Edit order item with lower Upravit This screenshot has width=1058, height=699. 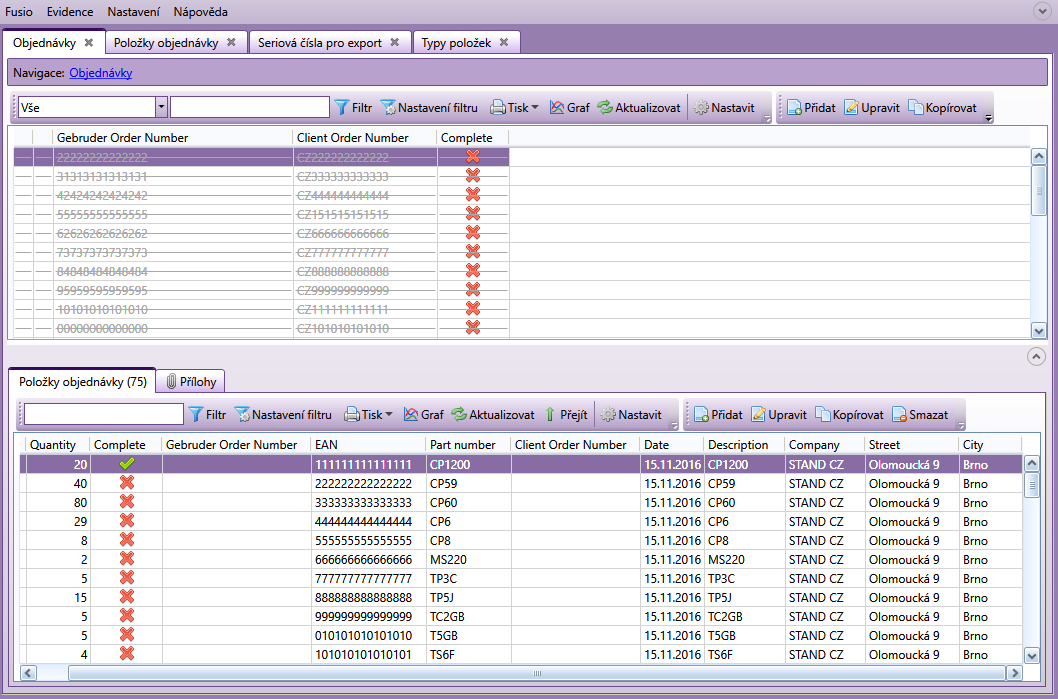click(x=779, y=414)
